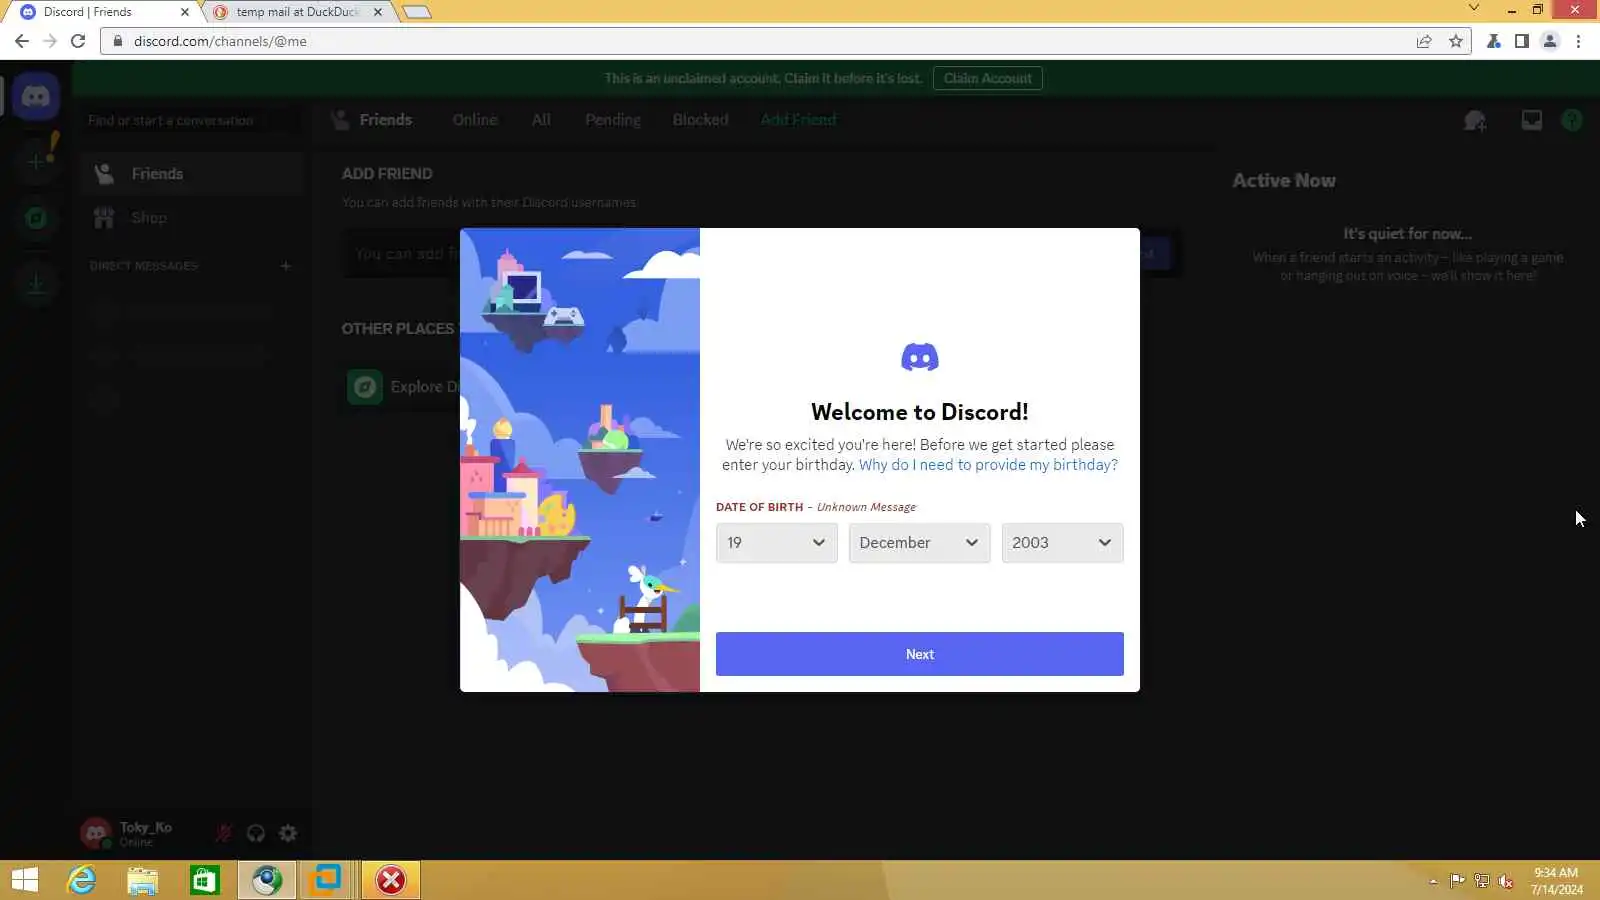Click Find or start a conversation box
The width and height of the screenshot is (1600, 900).
click(x=192, y=121)
